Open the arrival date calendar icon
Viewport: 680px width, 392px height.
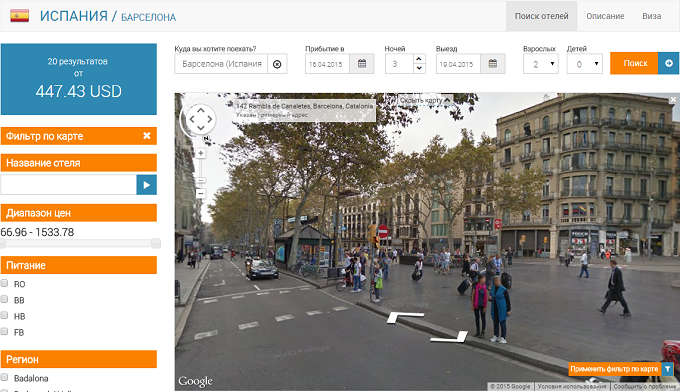coord(362,64)
